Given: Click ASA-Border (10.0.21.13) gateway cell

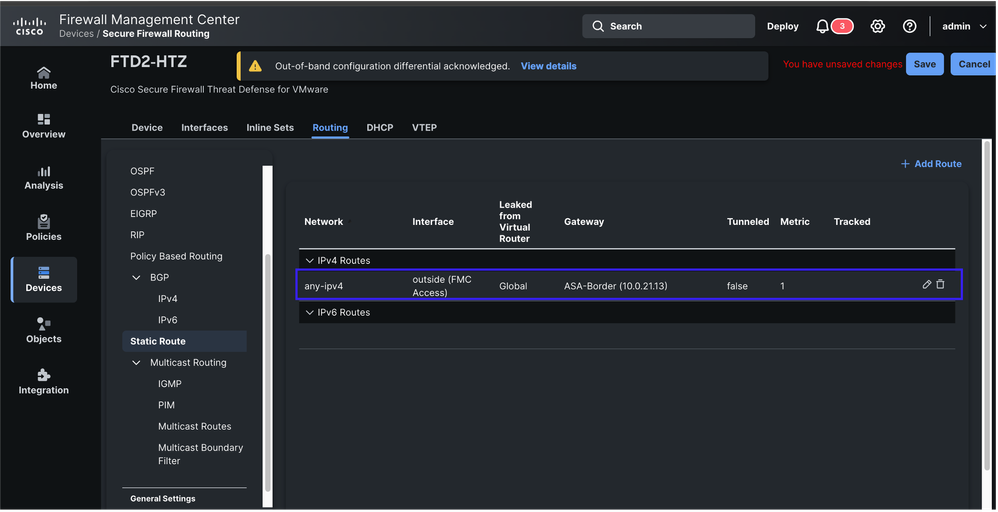Looking at the screenshot, I should point(615,287).
